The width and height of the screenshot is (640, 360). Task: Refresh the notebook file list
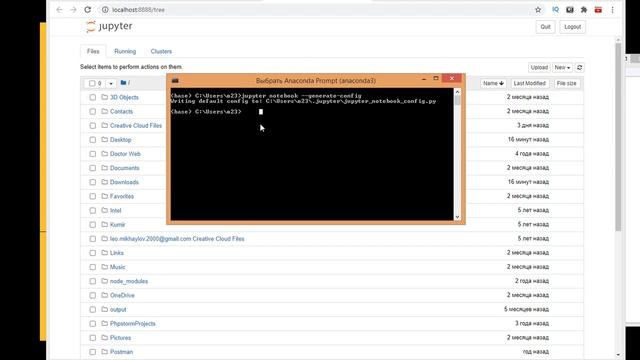pyautogui.click(x=579, y=67)
